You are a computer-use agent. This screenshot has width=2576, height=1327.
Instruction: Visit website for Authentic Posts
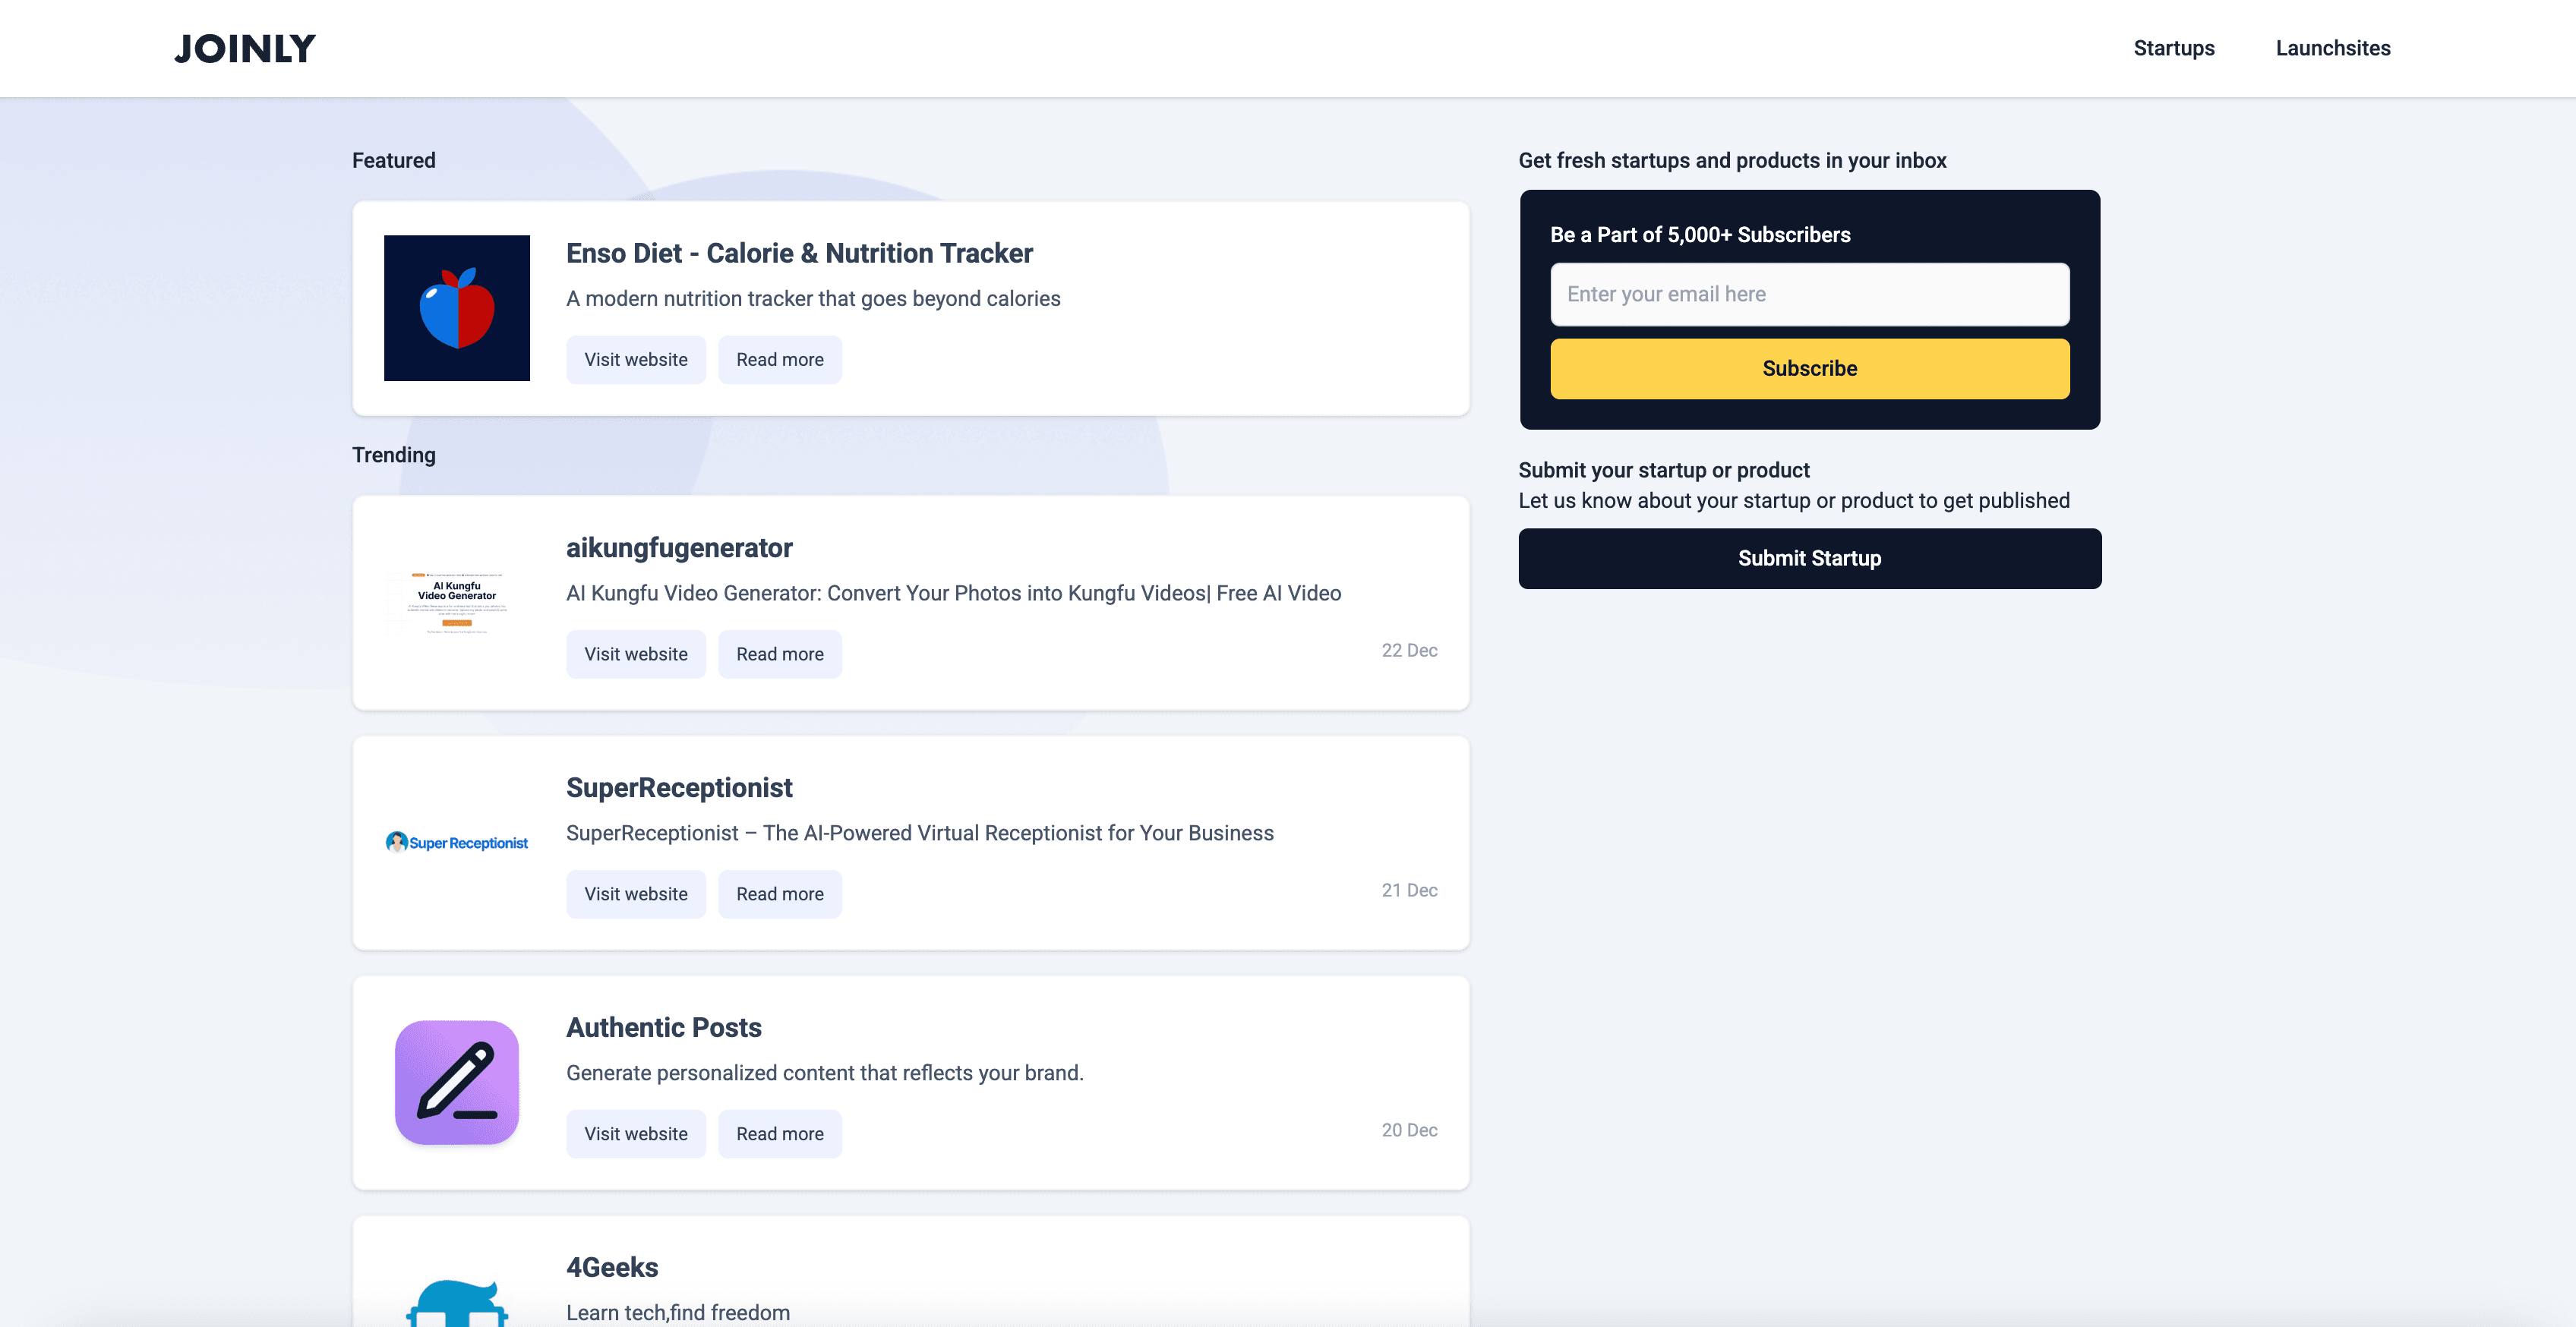(x=636, y=1134)
